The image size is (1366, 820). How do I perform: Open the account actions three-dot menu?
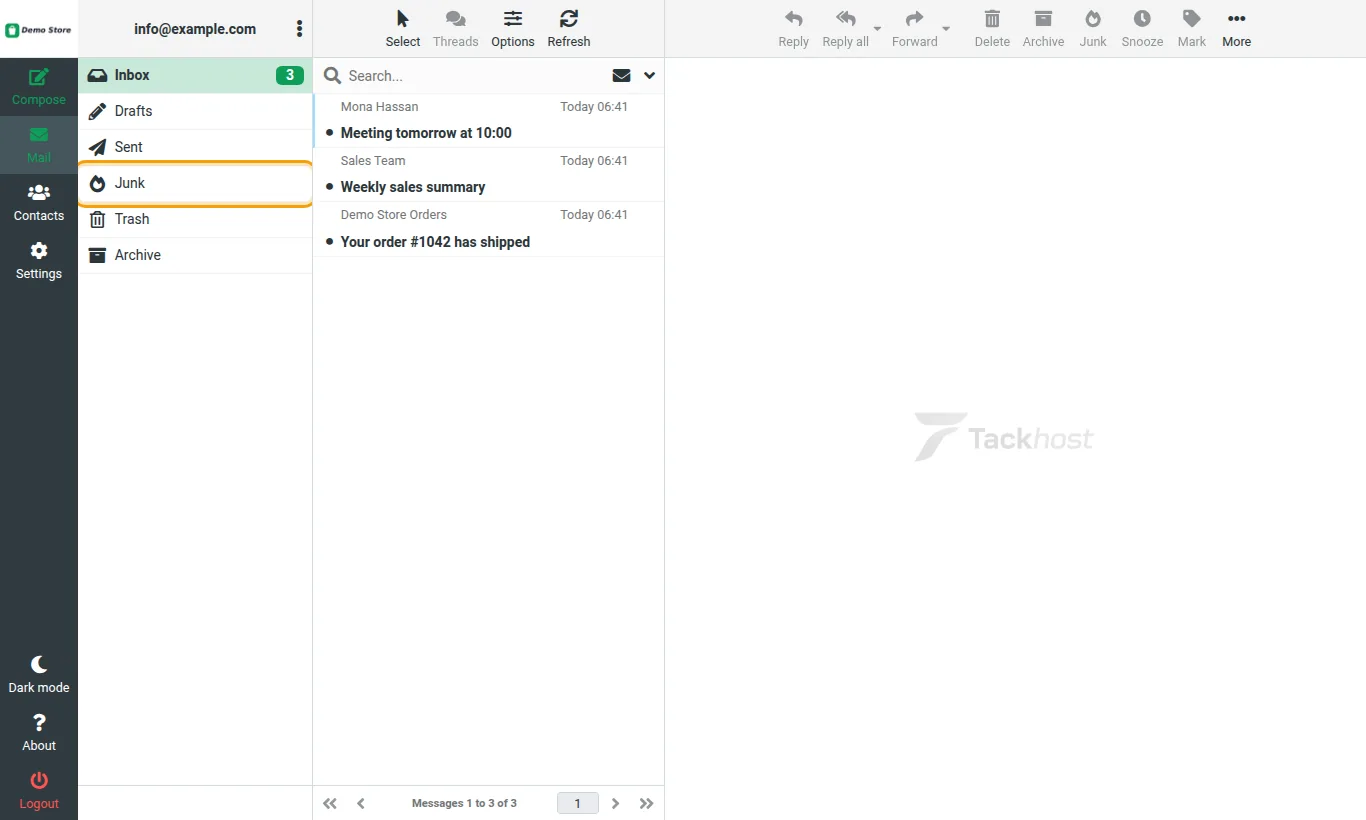[x=299, y=29]
